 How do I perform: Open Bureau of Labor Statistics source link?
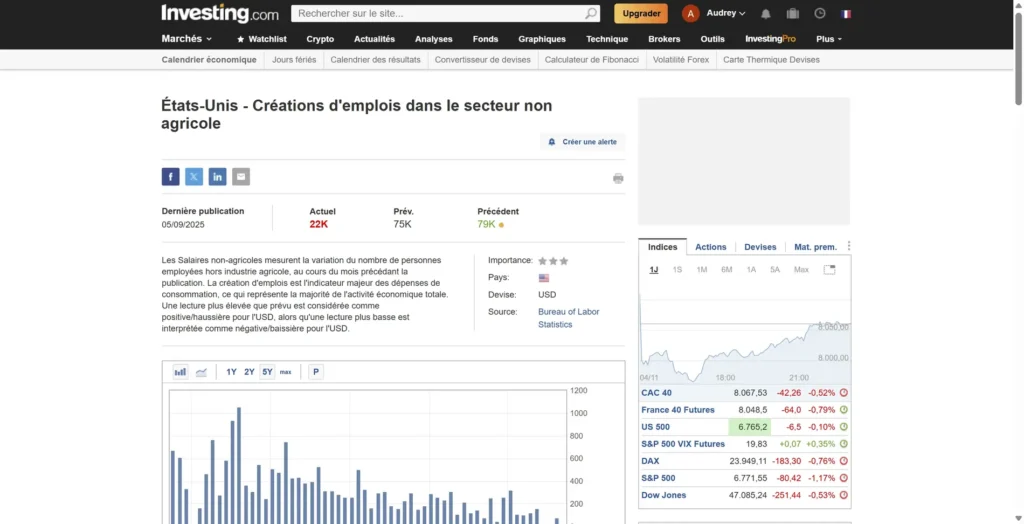569,318
